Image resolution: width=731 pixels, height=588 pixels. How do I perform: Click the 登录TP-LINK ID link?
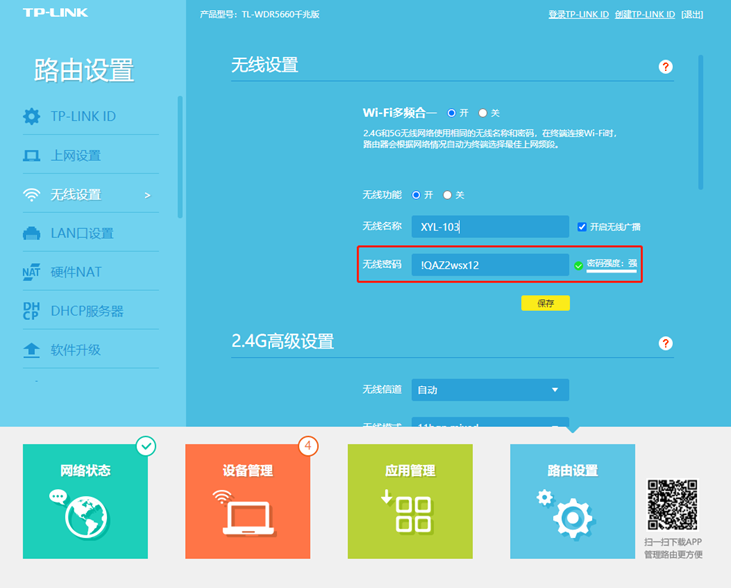pyautogui.click(x=578, y=14)
